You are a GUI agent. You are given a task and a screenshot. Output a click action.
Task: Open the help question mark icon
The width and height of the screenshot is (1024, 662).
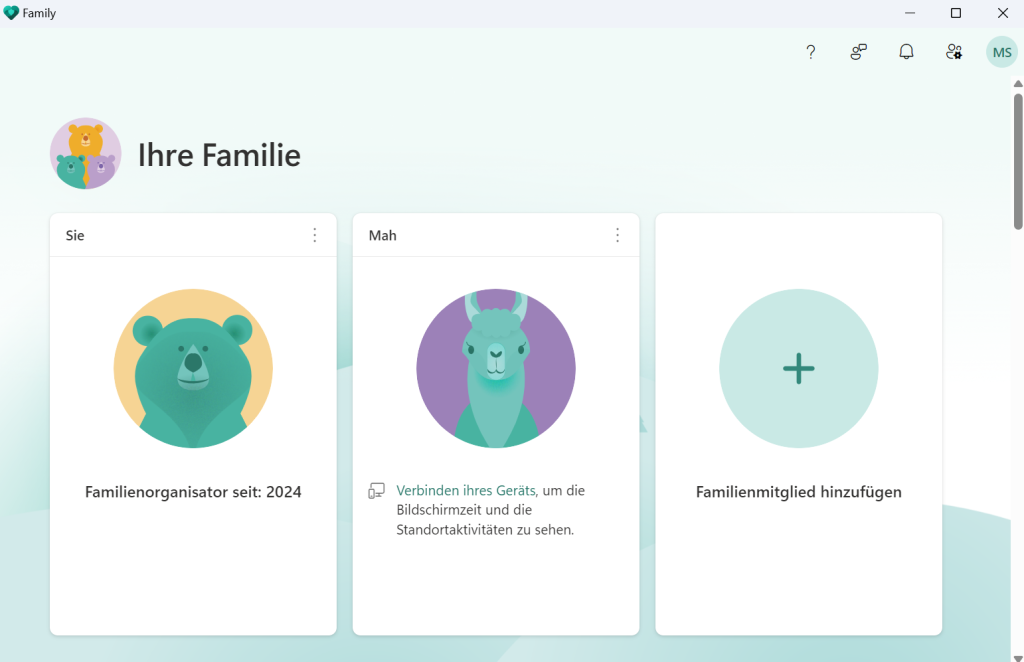coord(810,52)
